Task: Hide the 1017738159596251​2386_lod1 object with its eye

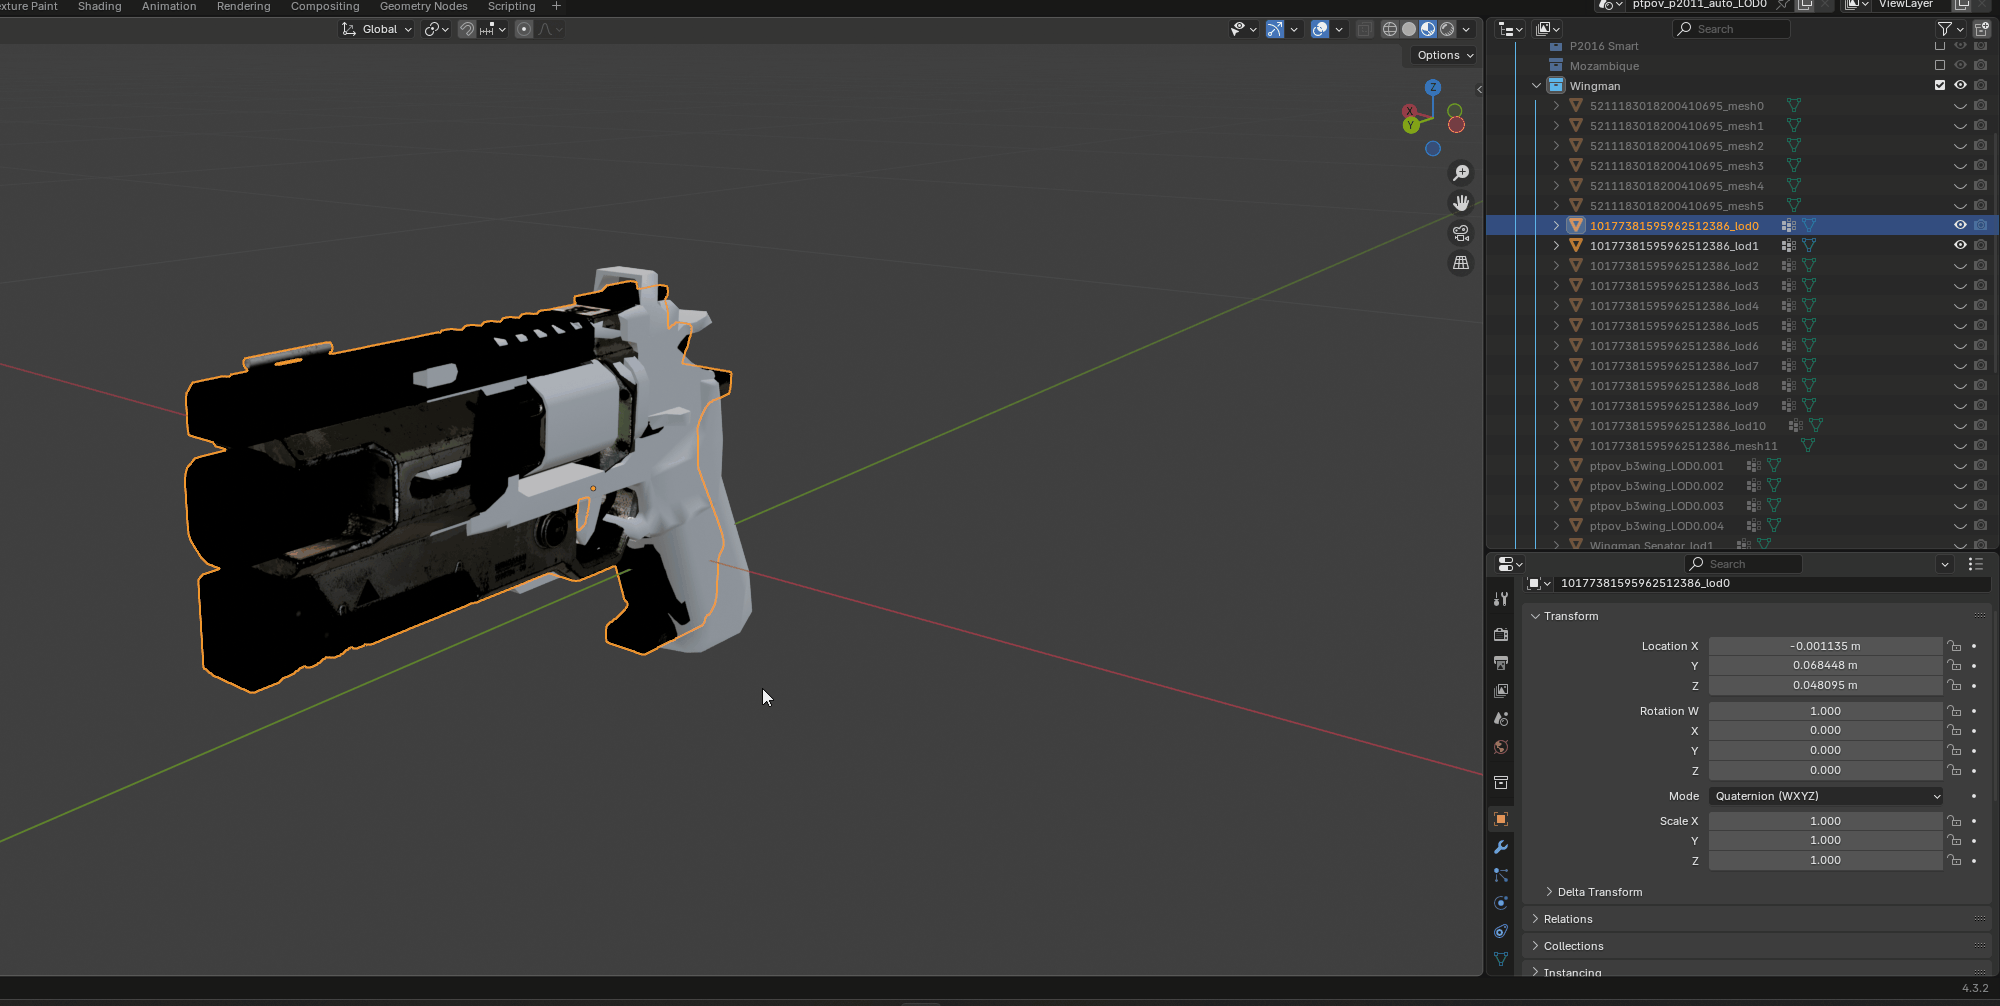Action: (1960, 246)
